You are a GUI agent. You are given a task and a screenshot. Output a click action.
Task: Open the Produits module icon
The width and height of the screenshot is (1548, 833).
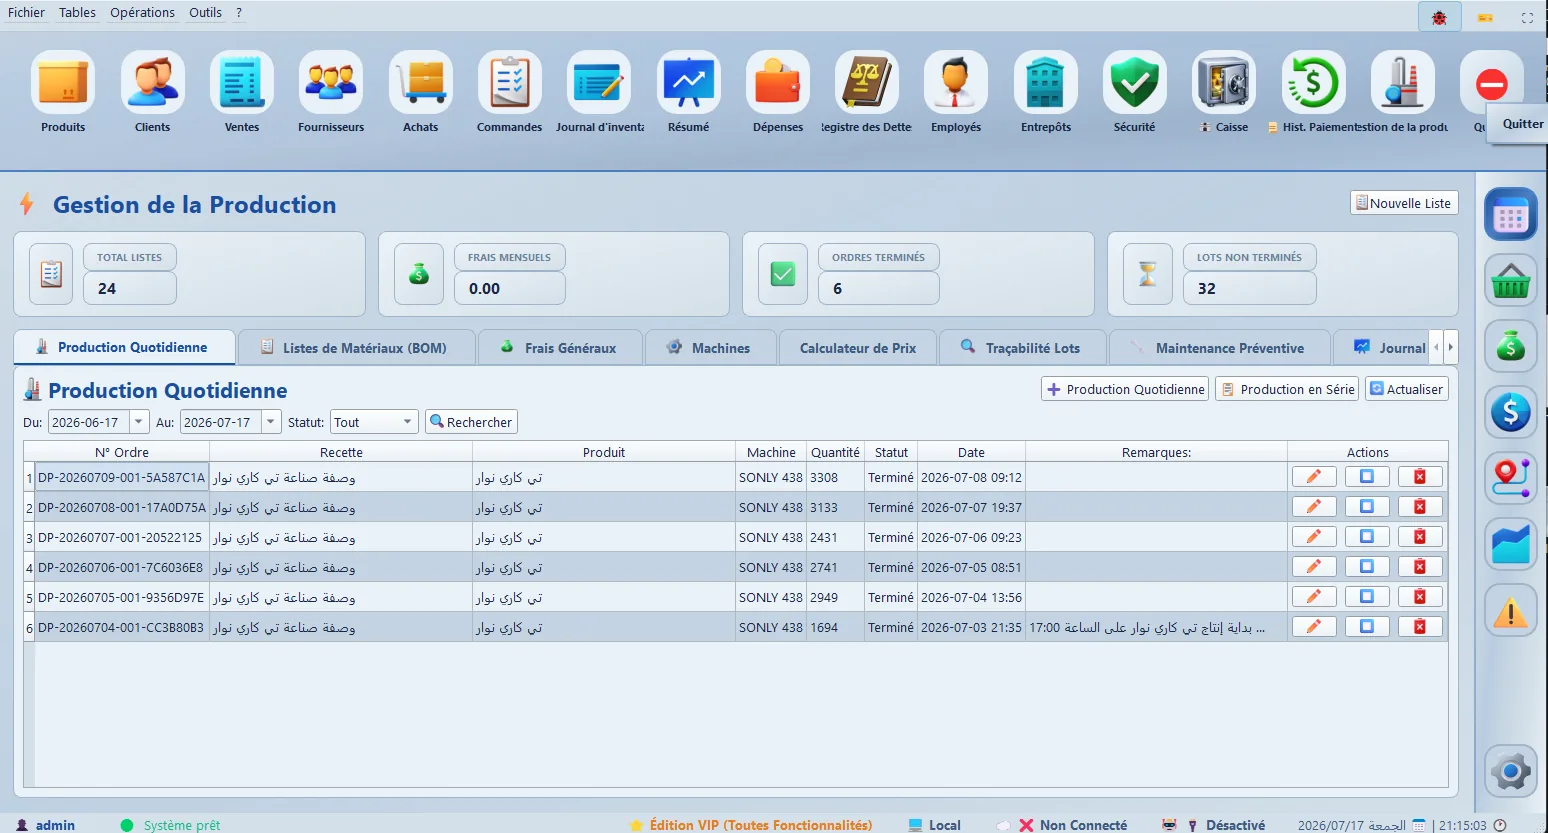click(63, 83)
